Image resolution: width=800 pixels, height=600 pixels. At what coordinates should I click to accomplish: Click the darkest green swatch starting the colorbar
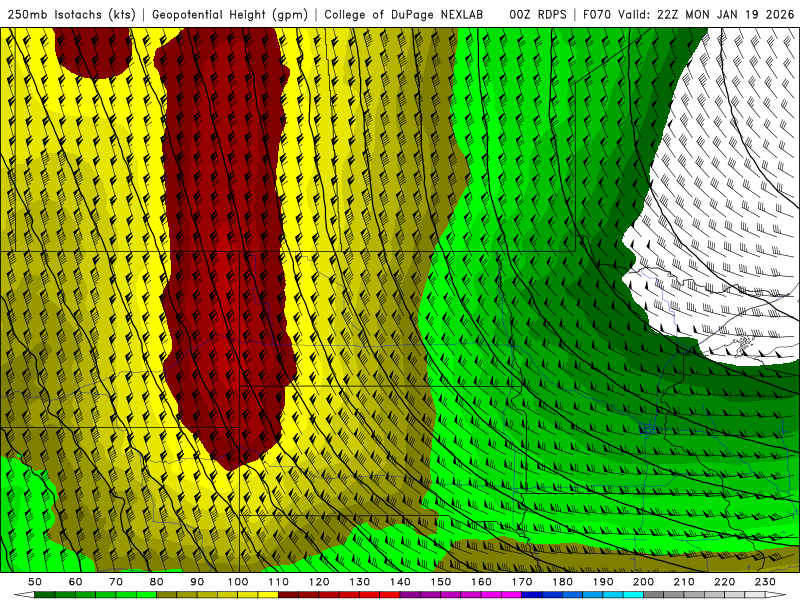coord(45,595)
